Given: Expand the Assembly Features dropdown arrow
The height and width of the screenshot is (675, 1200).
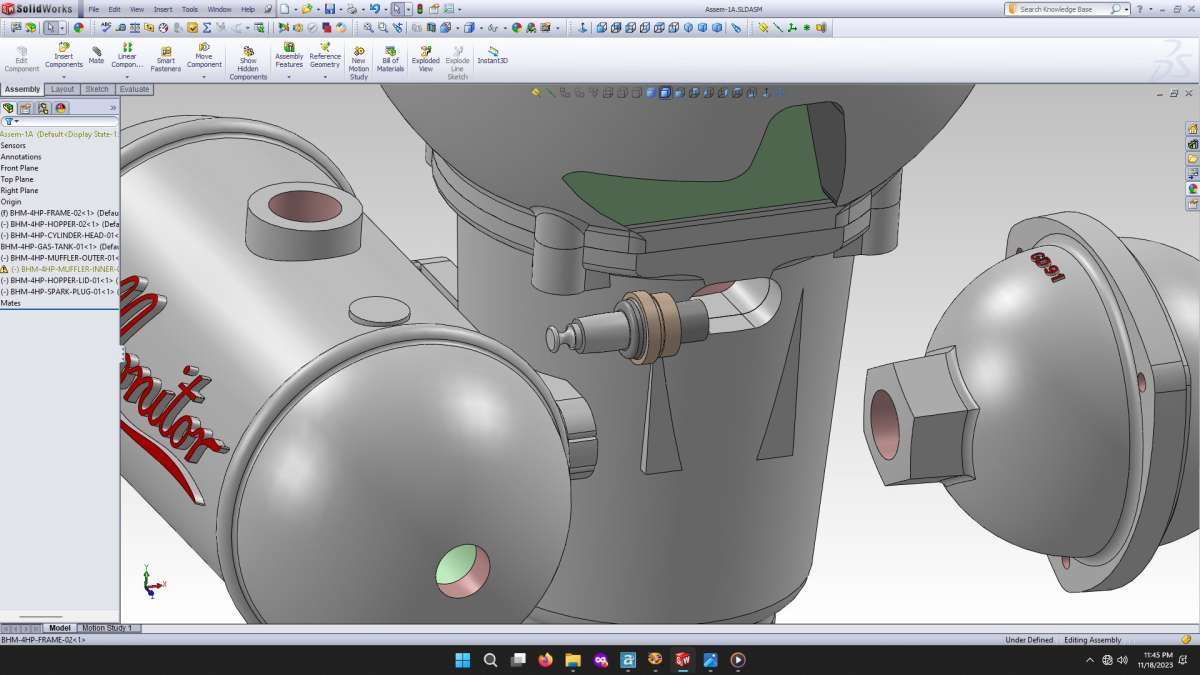Looking at the screenshot, I should click(289, 77).
